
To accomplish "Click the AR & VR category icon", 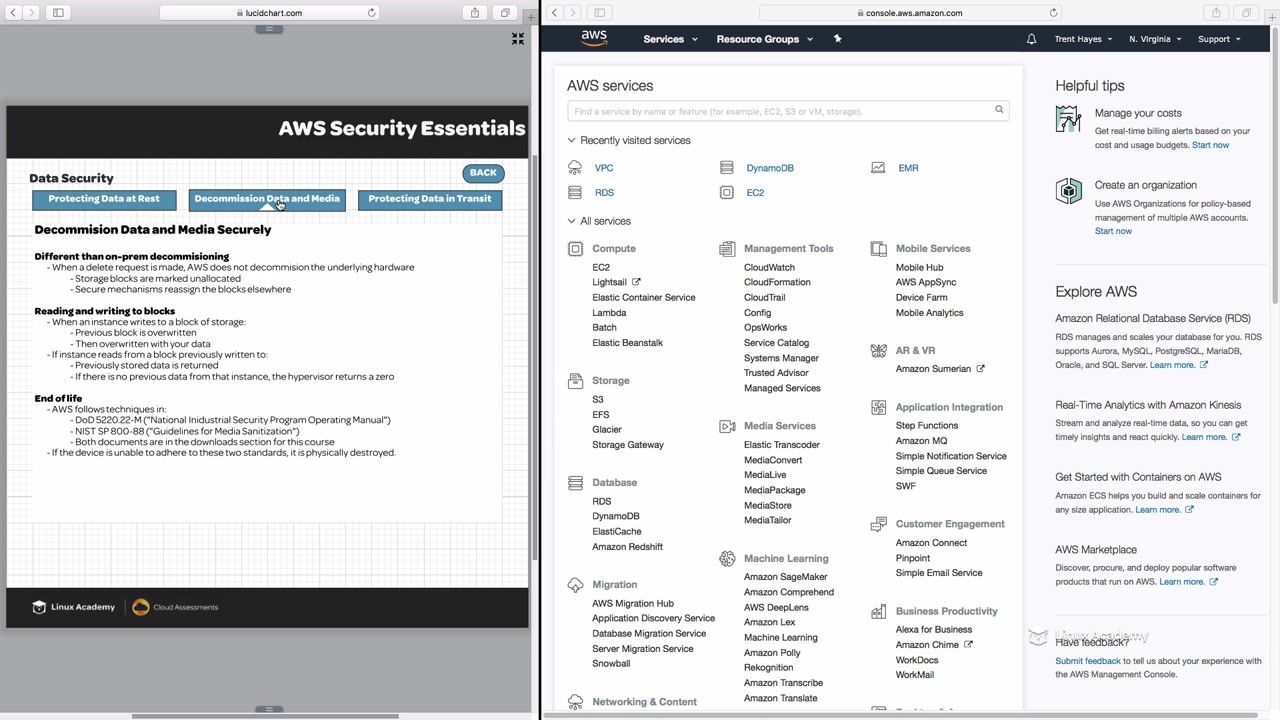I will click(878, 351).
